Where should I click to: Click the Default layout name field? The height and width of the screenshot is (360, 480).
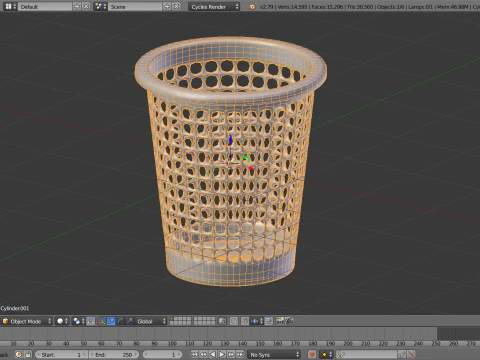[45, 6]
